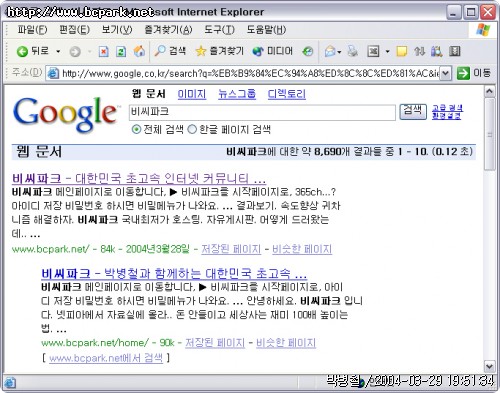Click the scrollbar down arrow
This screenshot has height=393, width=500.
[489, 366]
